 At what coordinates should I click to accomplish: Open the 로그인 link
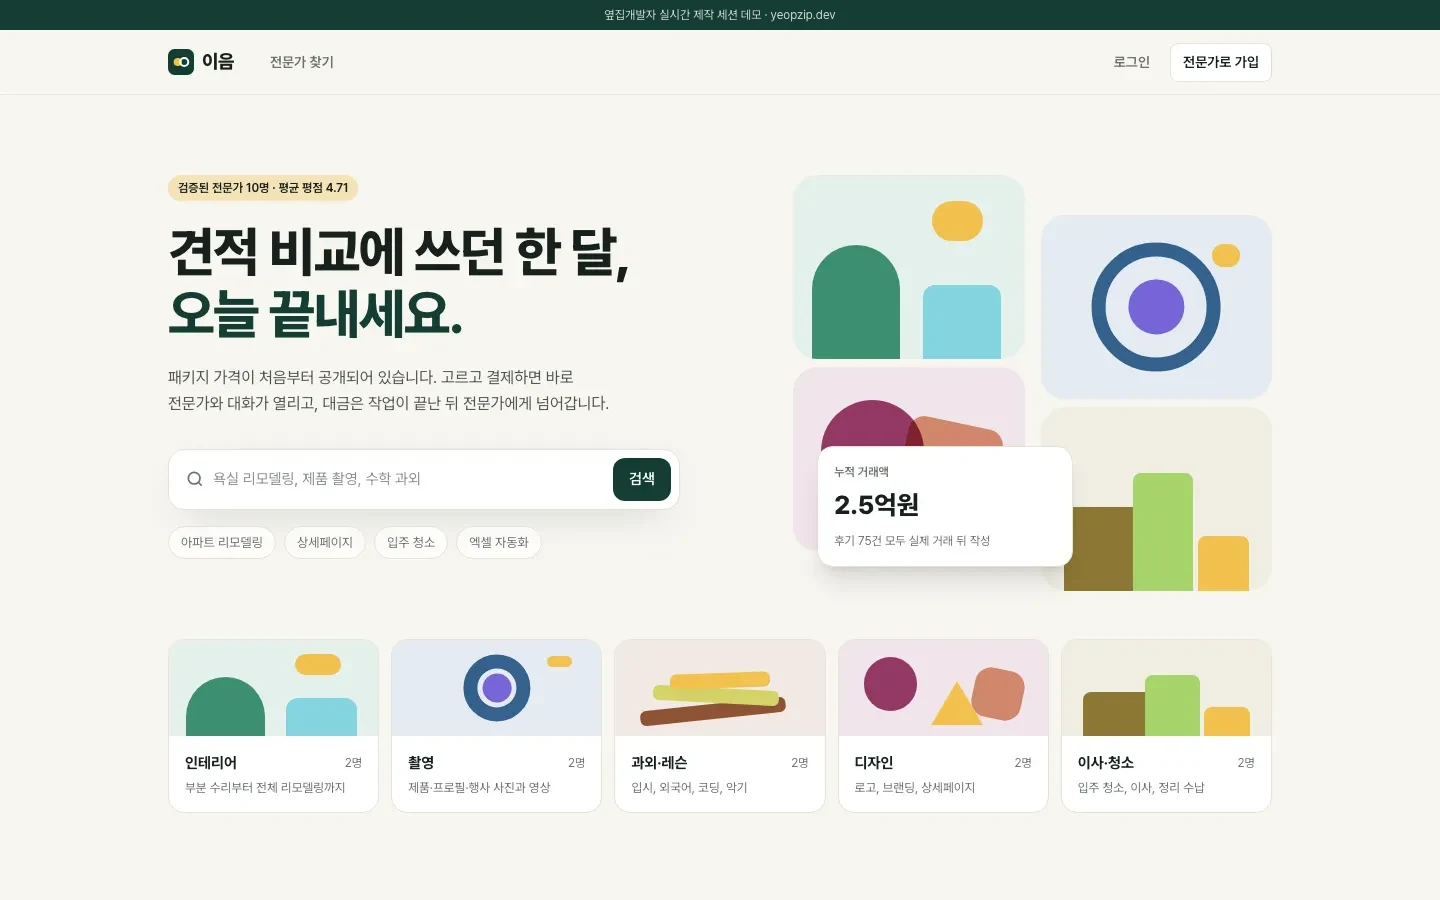(1132, 62)
